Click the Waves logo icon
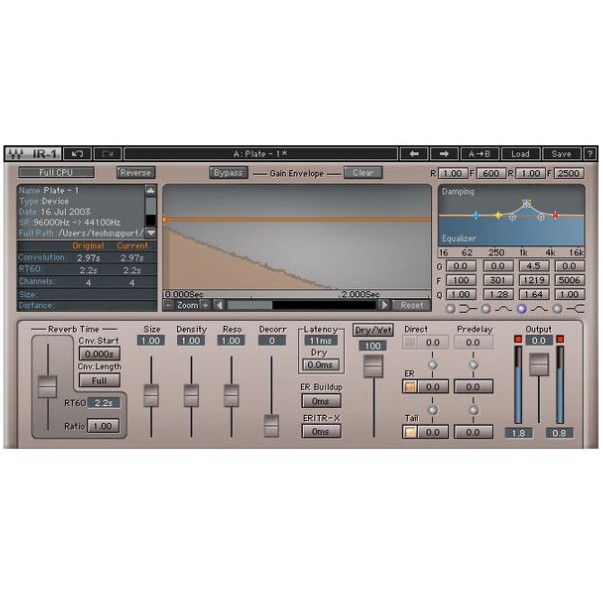 16,154
